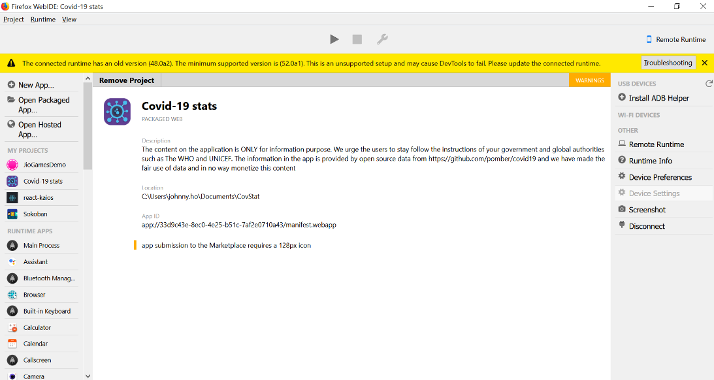This screenshot has height=380, width=714.
Task: Click the Troubleshooting button
Action: (x=668, y=63)
